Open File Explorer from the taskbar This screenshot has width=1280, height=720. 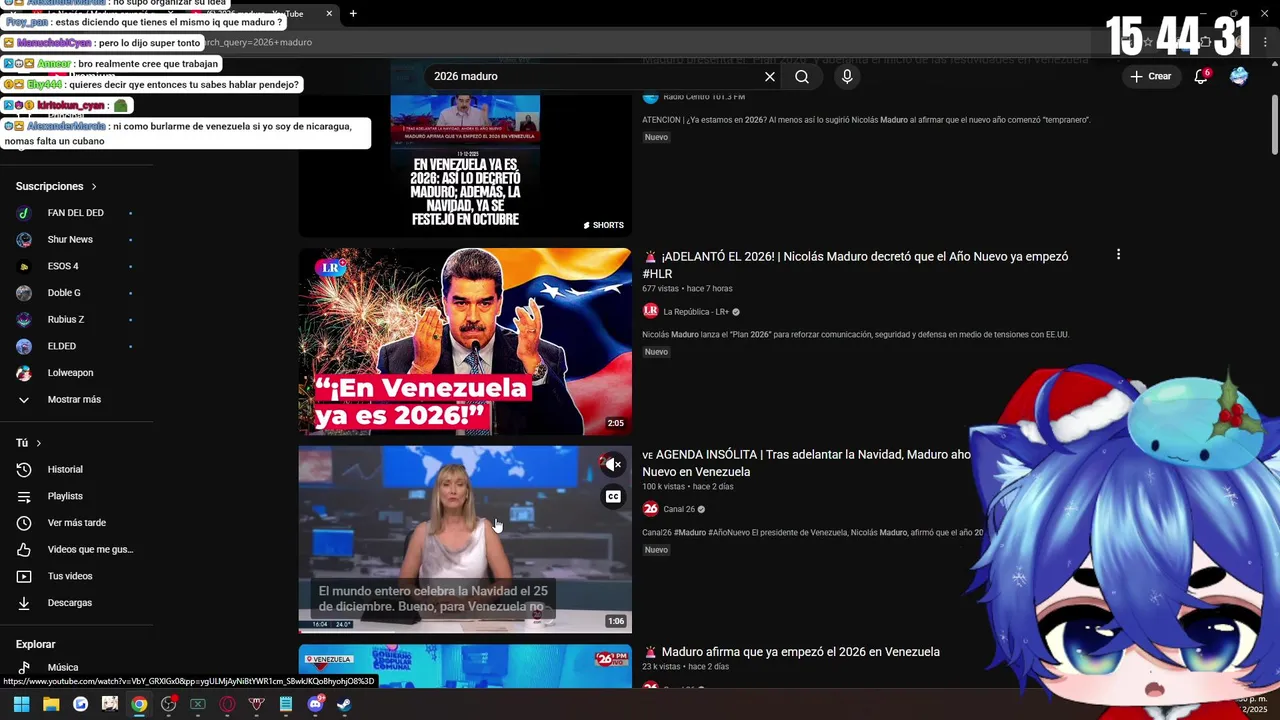coord(51,704)
